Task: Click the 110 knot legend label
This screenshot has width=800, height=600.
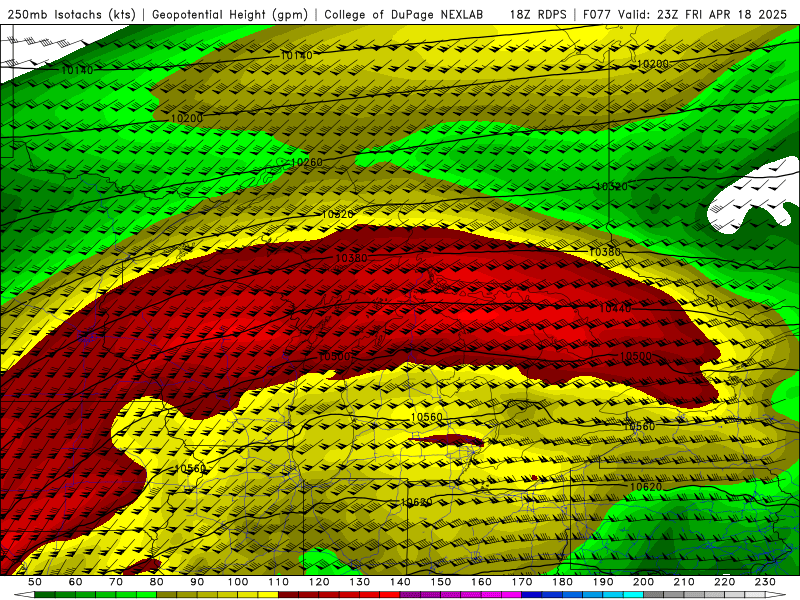Action: [278, 582]
